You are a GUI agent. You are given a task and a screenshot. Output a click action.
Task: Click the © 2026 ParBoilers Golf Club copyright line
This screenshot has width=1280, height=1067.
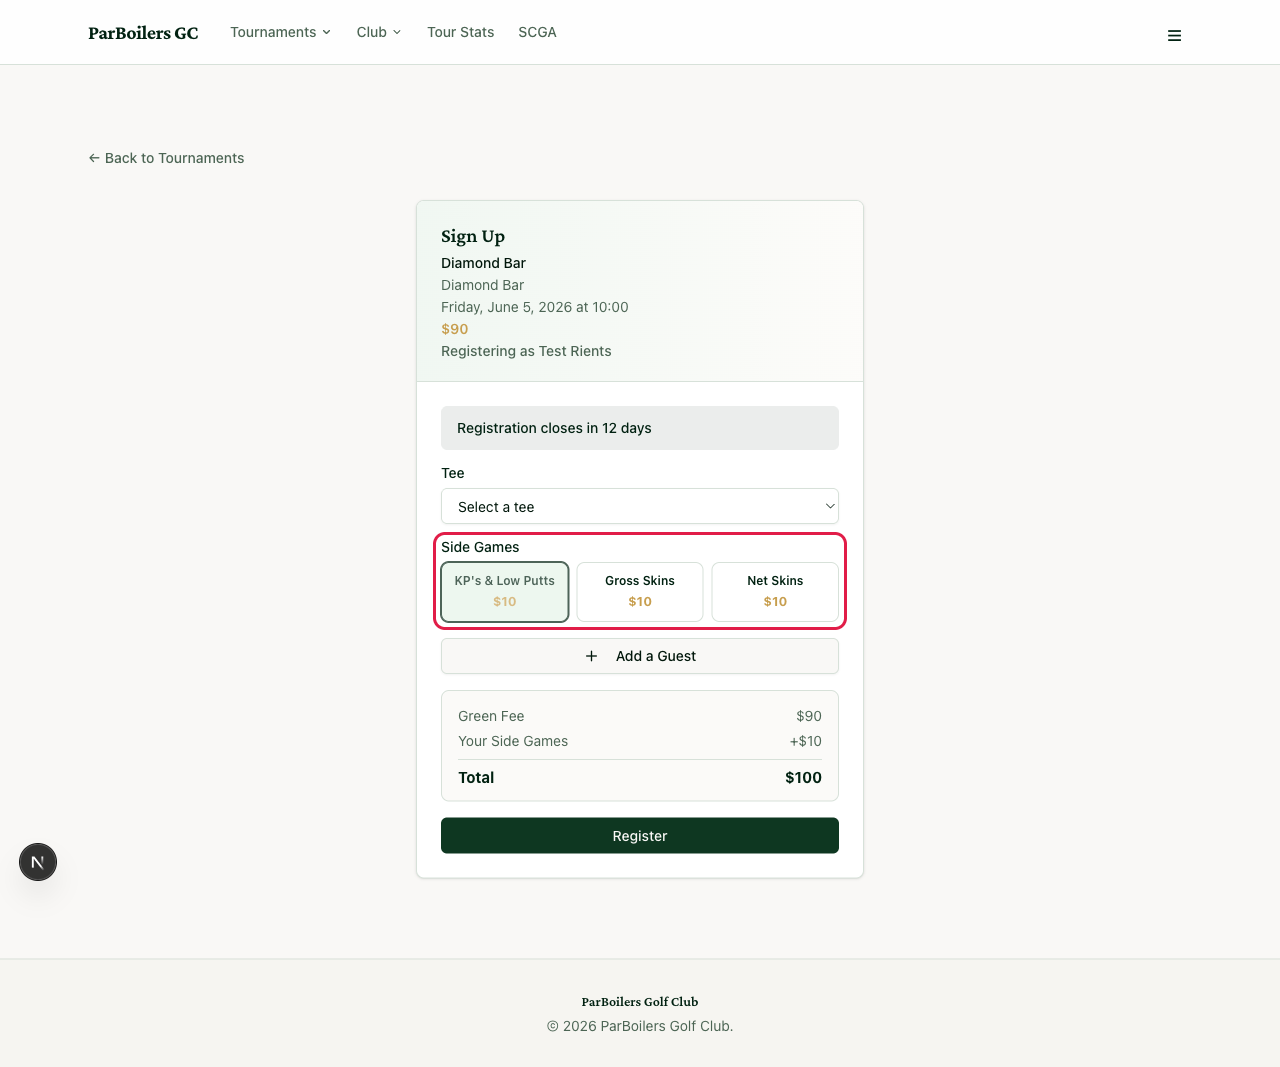(x=640, y=1026)
